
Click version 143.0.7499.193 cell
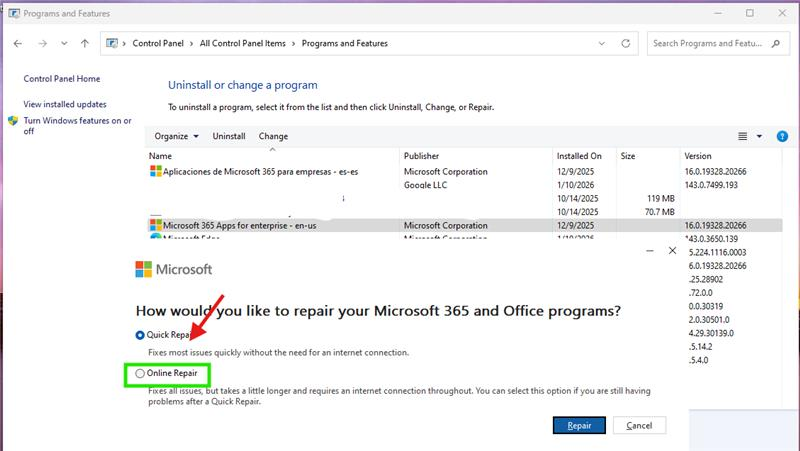[711, 185]
